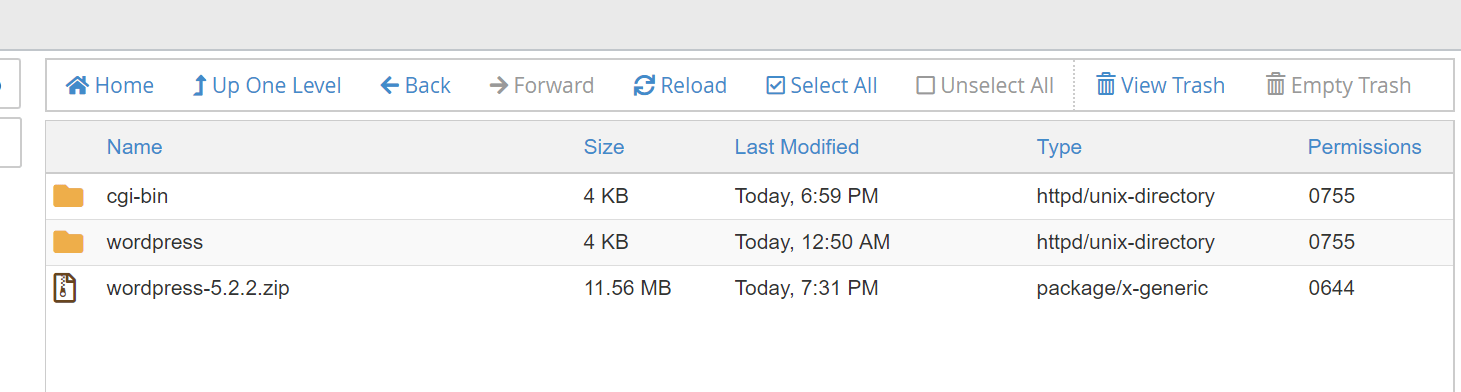Sort by Permissions column header
This screenshot has height=392, width=1461.
[1364, 147]
